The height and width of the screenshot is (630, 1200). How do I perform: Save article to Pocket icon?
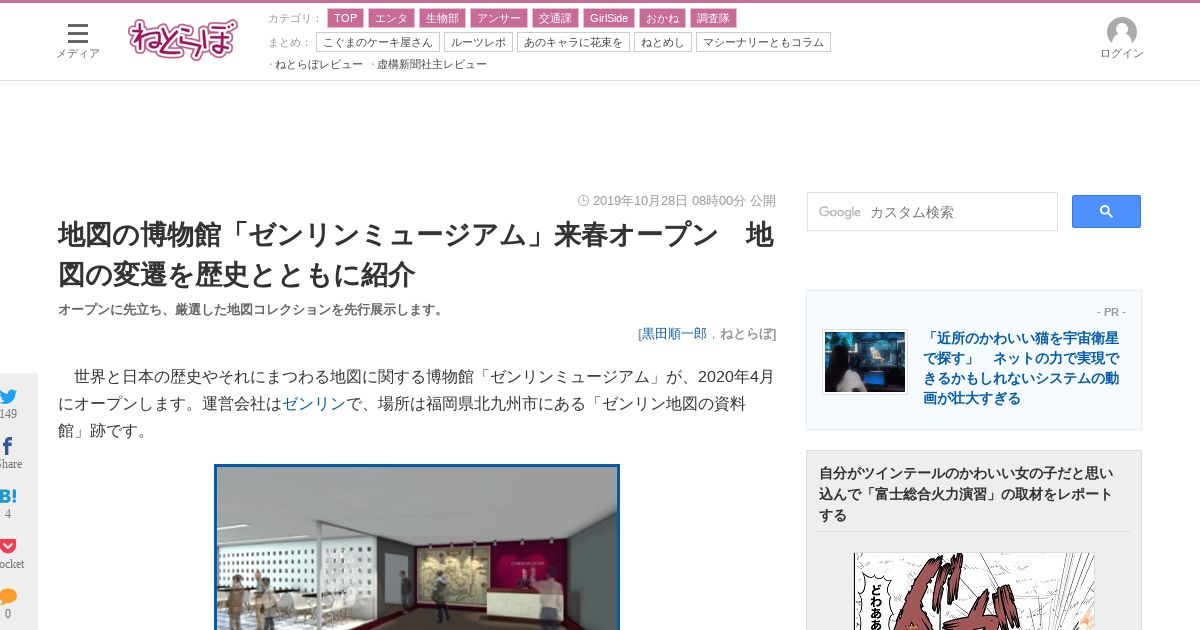pyautogui.click(x=8, y=546)
